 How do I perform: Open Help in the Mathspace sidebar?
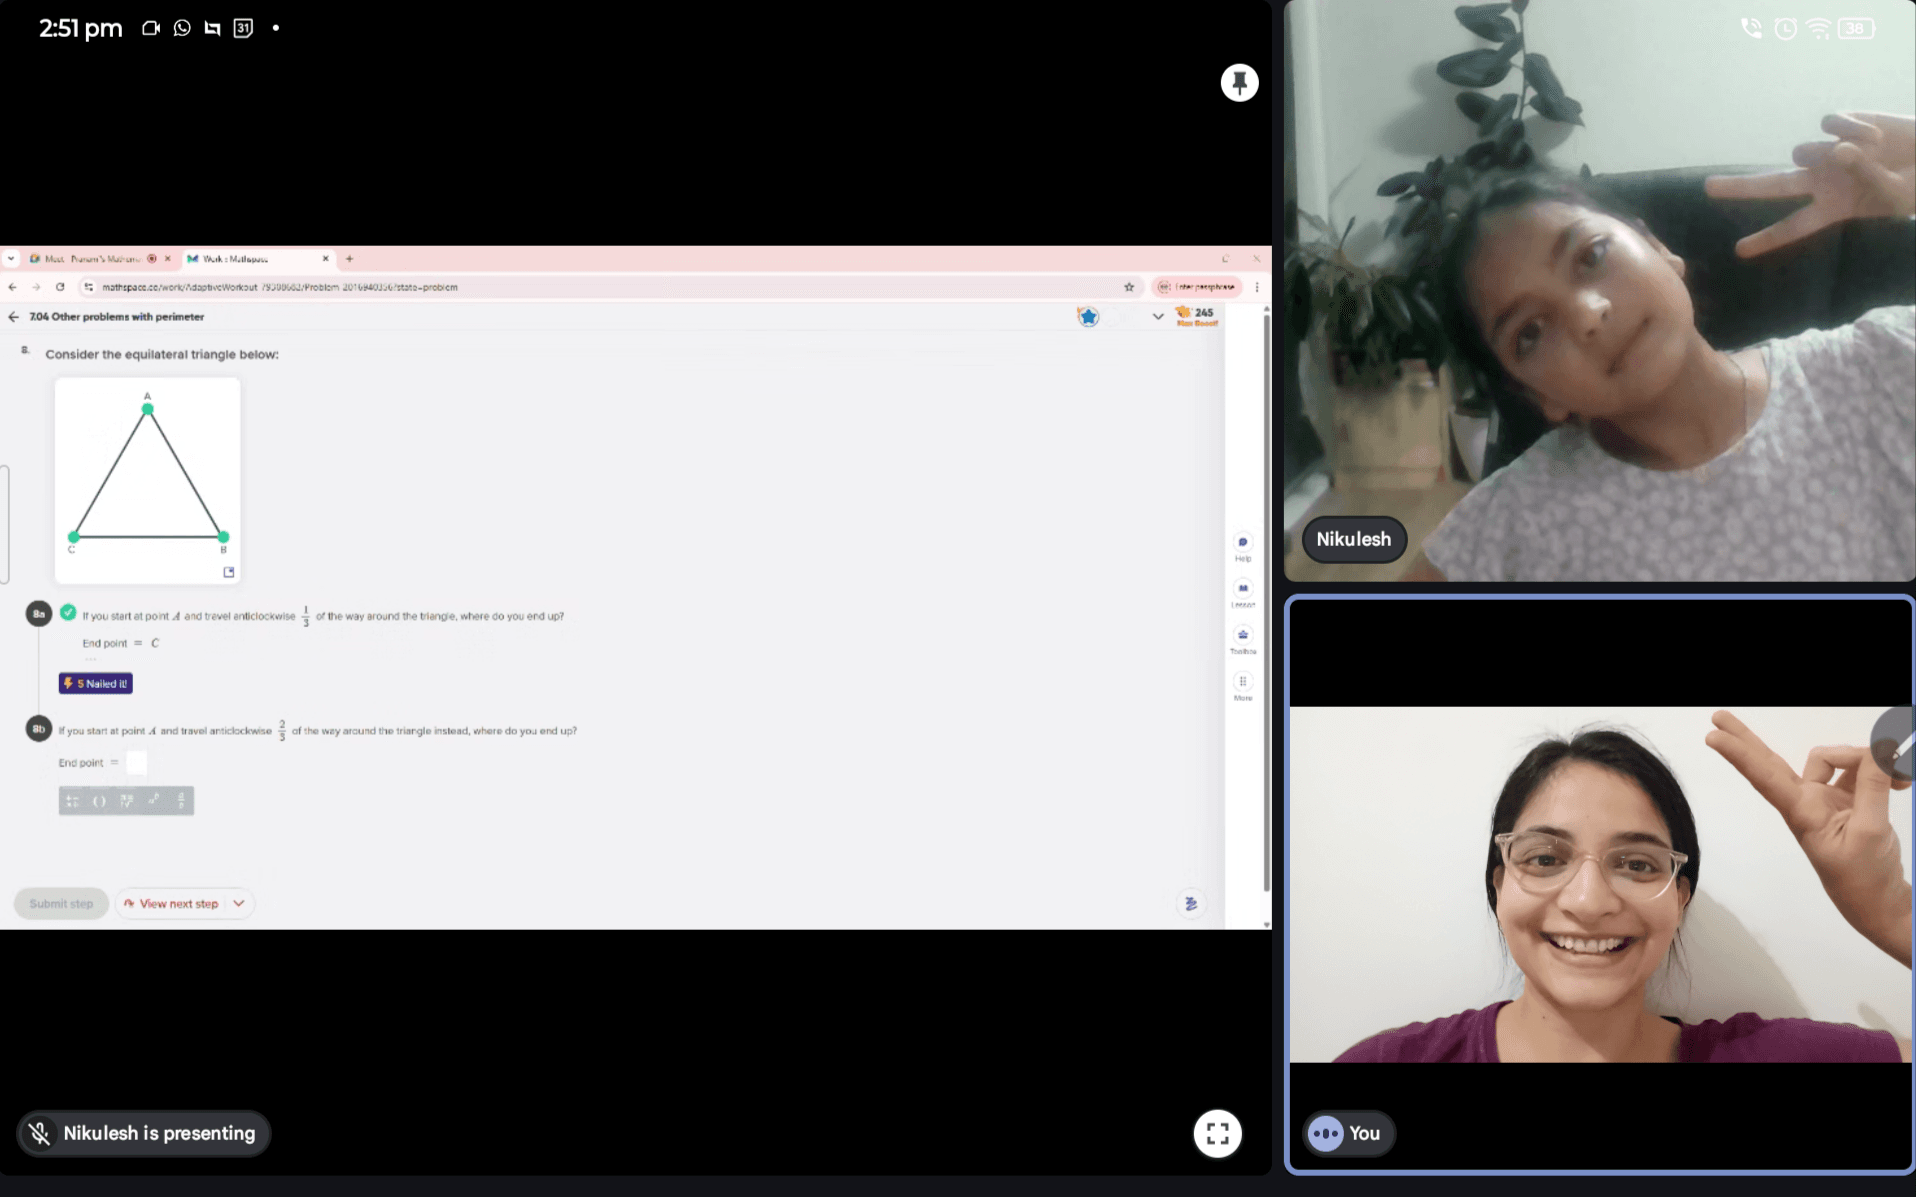[1242, 545]
